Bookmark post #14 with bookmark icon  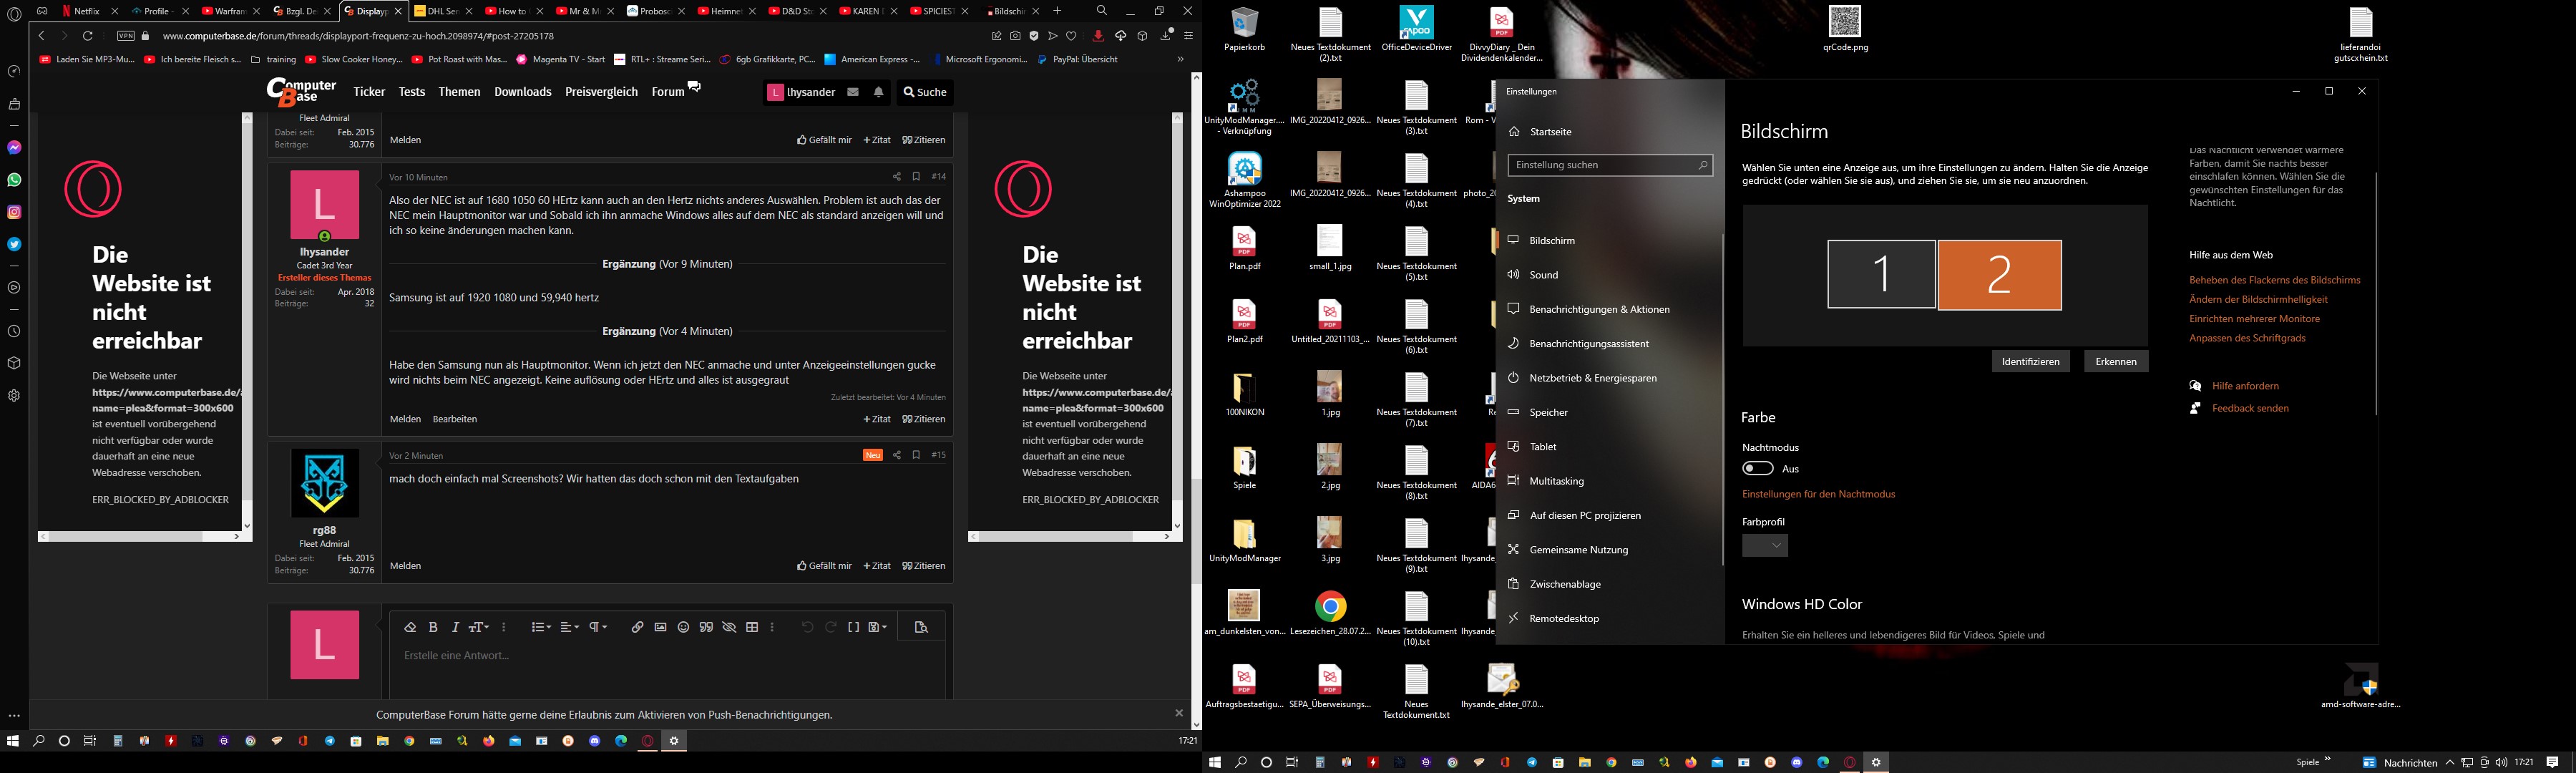916,176
